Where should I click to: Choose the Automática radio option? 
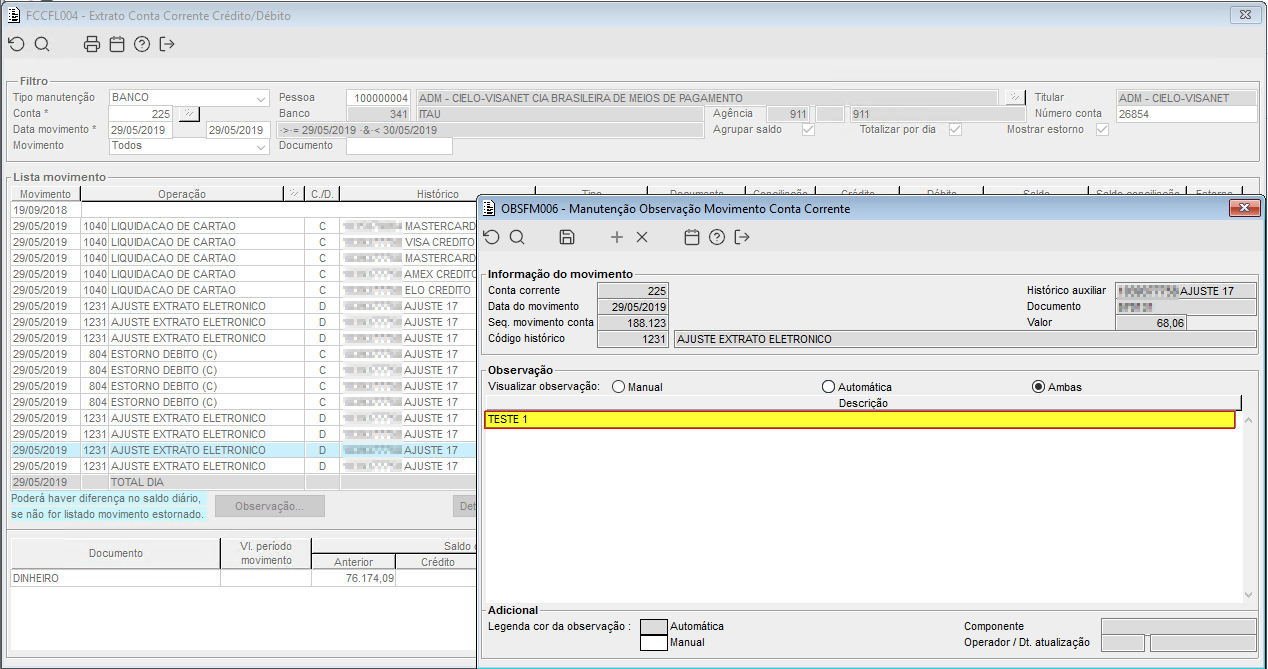[x=828, y=387]
